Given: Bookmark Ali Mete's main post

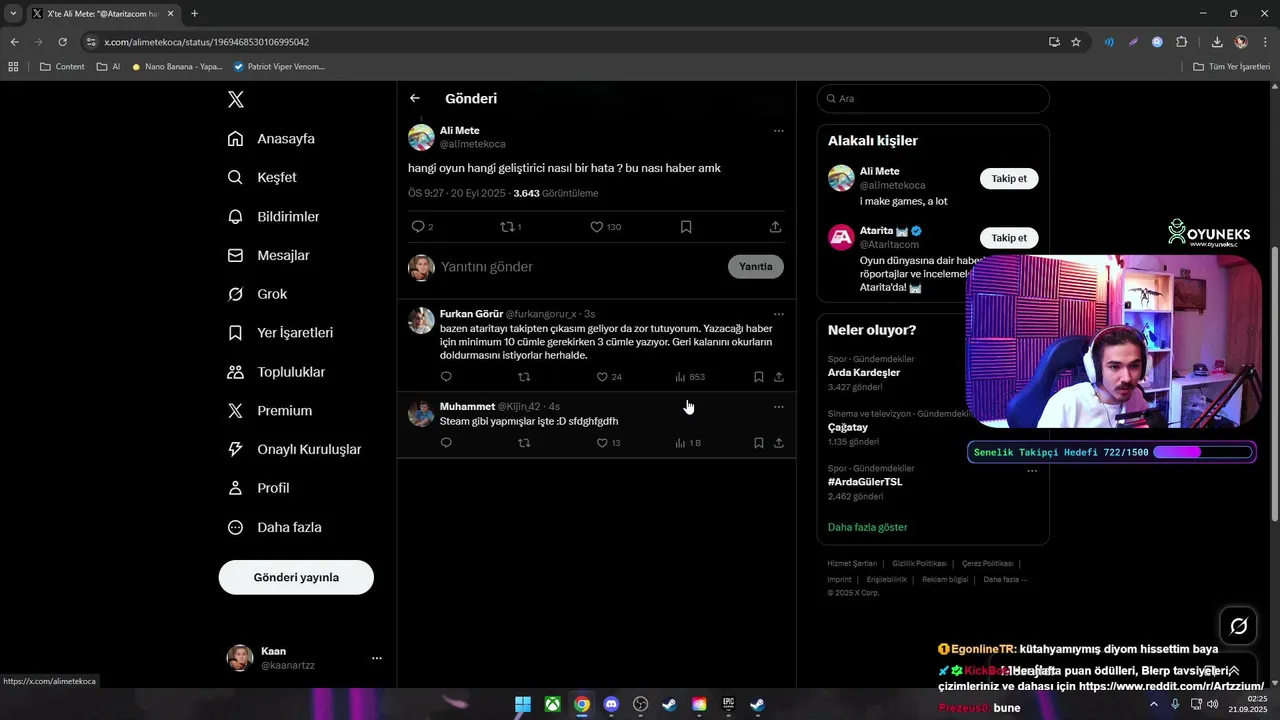Looking at the screenshot, I should coord(686,227).
